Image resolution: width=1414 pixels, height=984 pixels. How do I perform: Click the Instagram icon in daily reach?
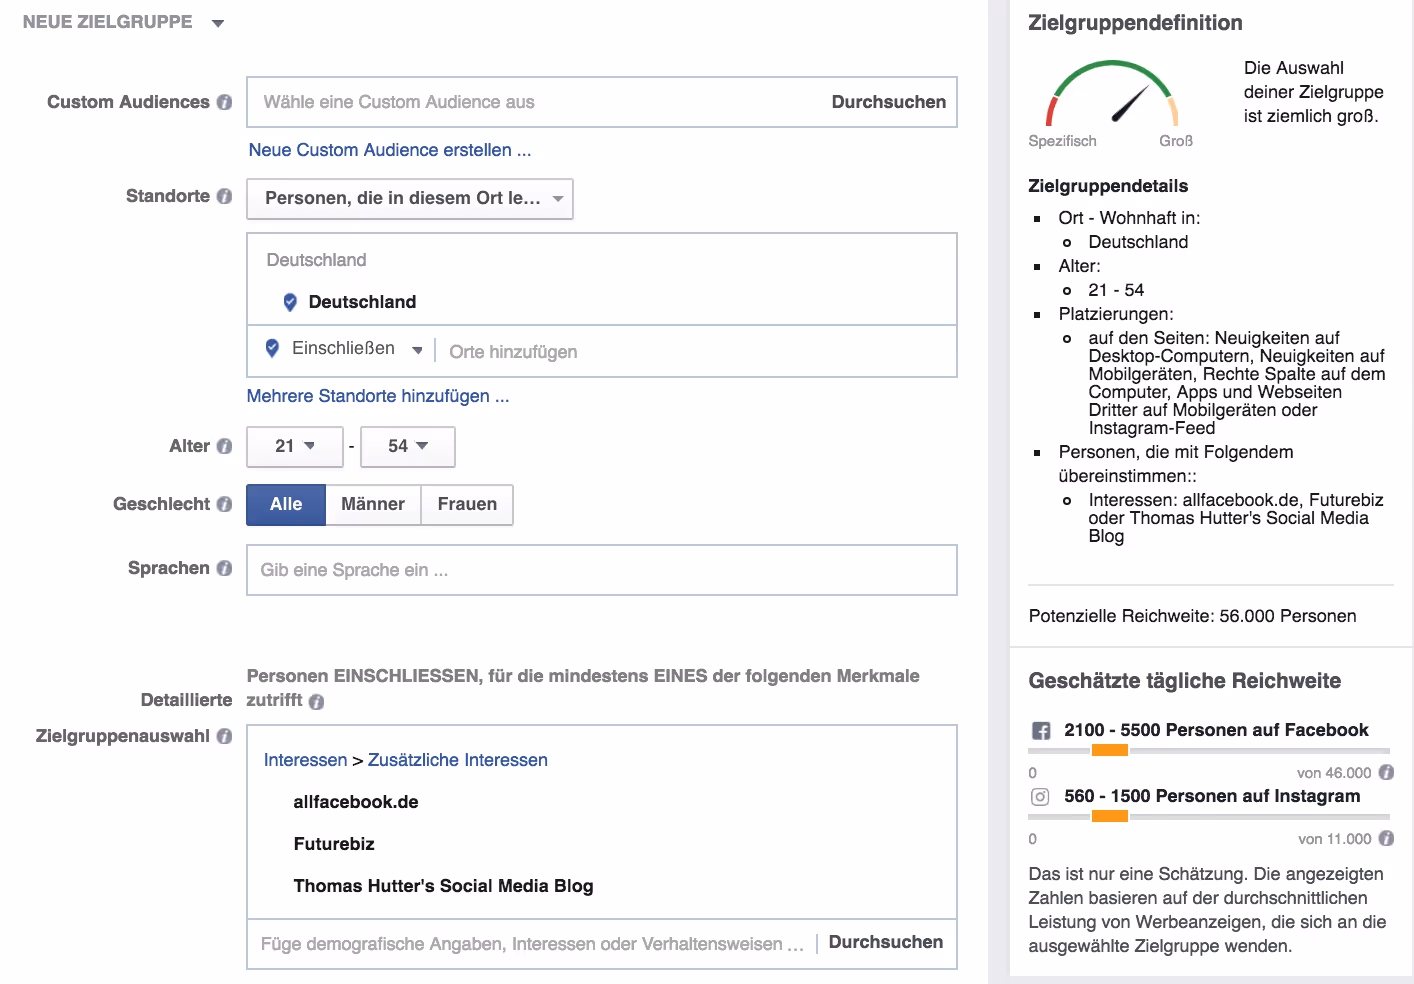pos(1040,797)
